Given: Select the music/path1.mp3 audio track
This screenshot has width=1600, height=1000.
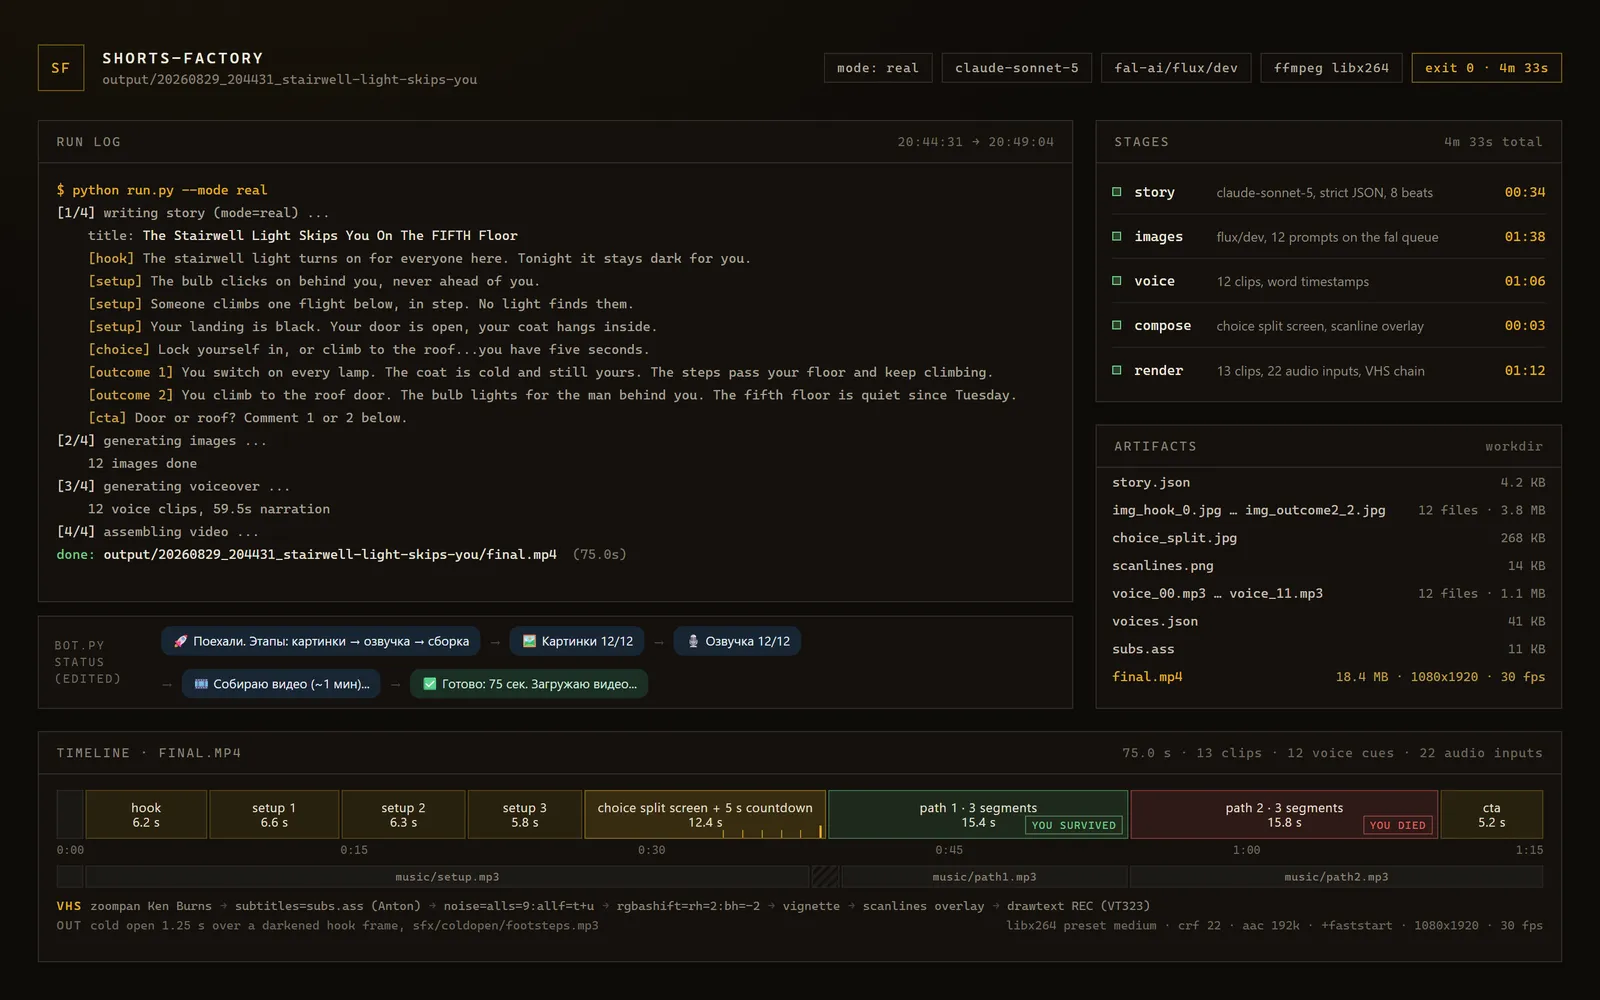Looking at the screenshot, I should tap(984, 877).
